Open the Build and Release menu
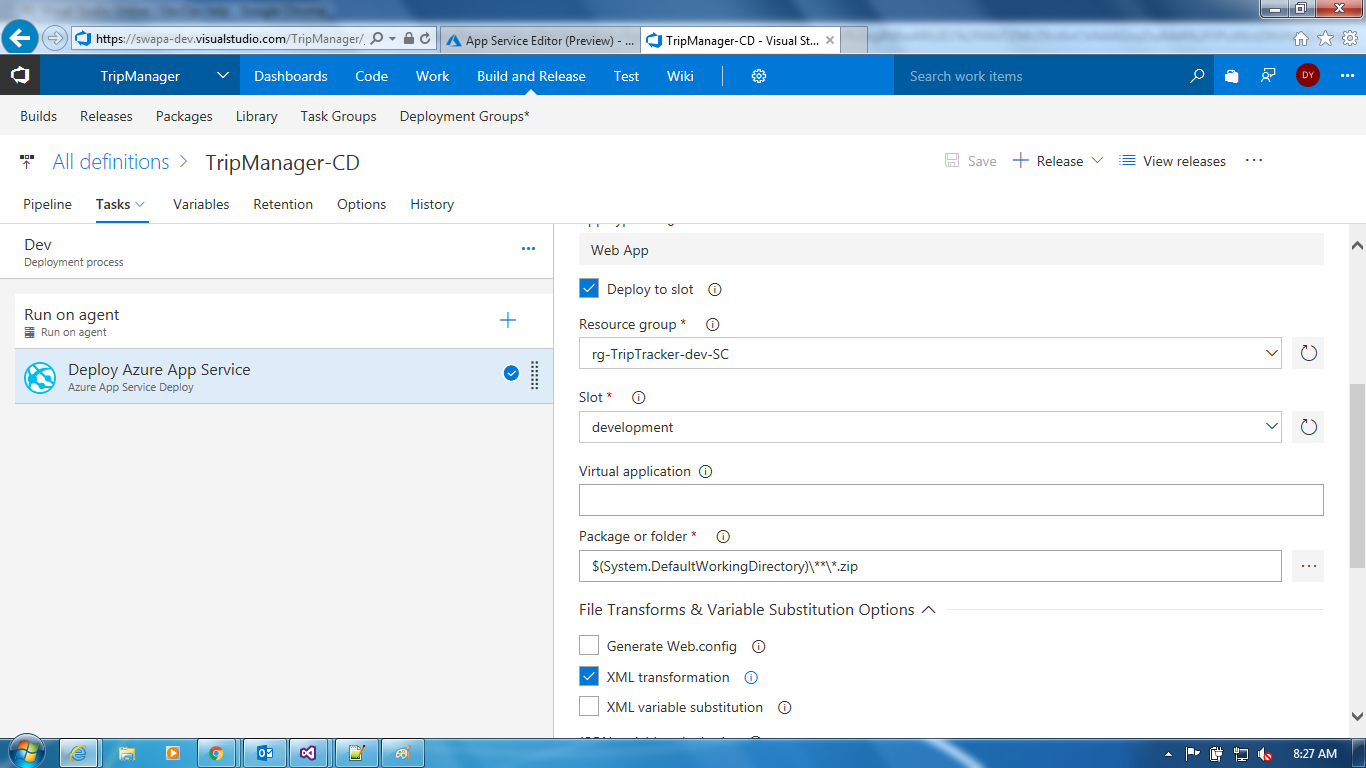The height and width of the screenshot is (768, 1366). (531, 76)
